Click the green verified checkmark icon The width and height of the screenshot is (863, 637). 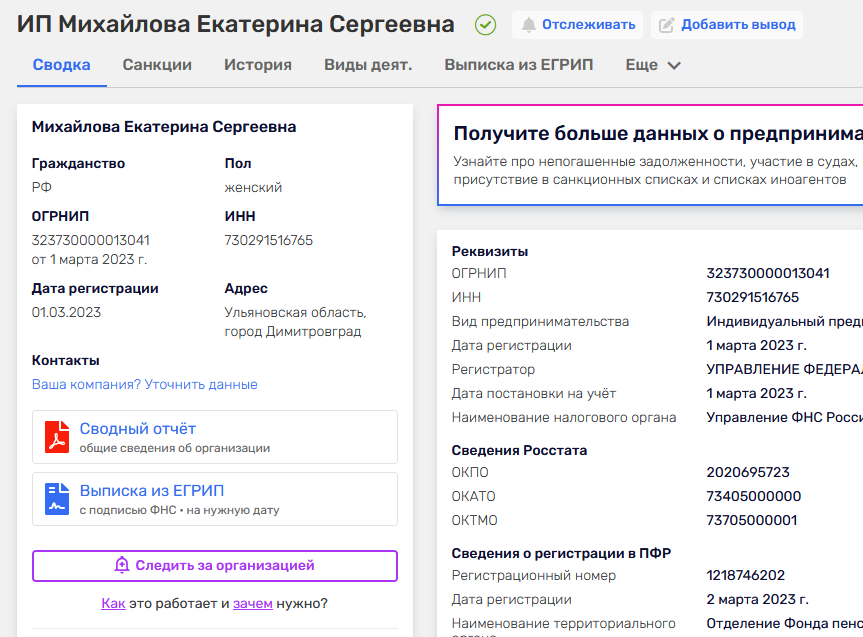(485, 25)
